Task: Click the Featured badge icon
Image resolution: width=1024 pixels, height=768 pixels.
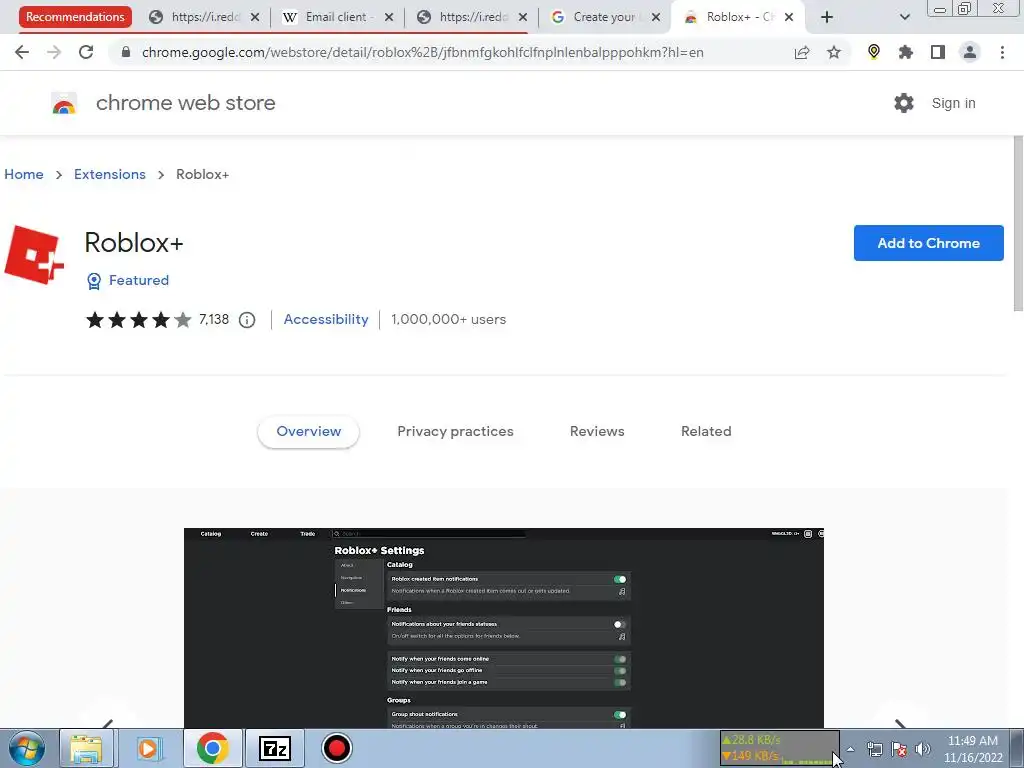Action: click(94, 281)
